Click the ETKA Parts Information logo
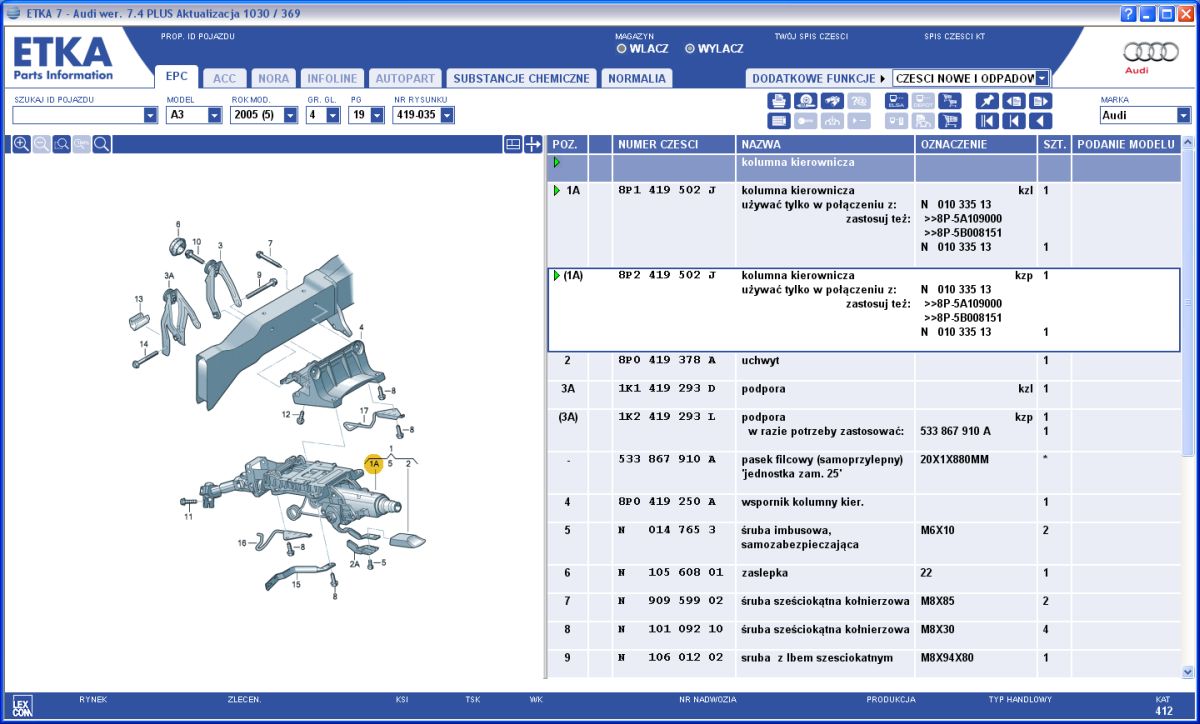1200x724 pixels. coord(63,58)
